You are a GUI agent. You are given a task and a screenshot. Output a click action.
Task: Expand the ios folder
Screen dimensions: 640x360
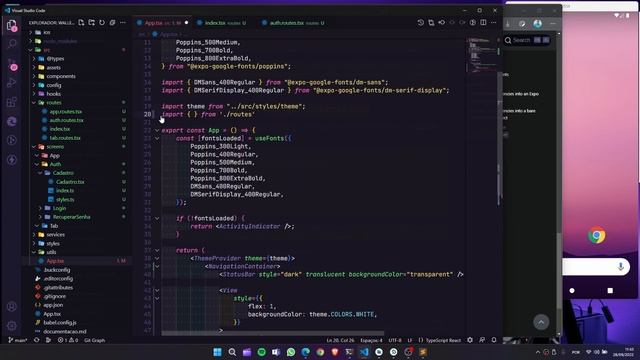(x=47, y=32)
